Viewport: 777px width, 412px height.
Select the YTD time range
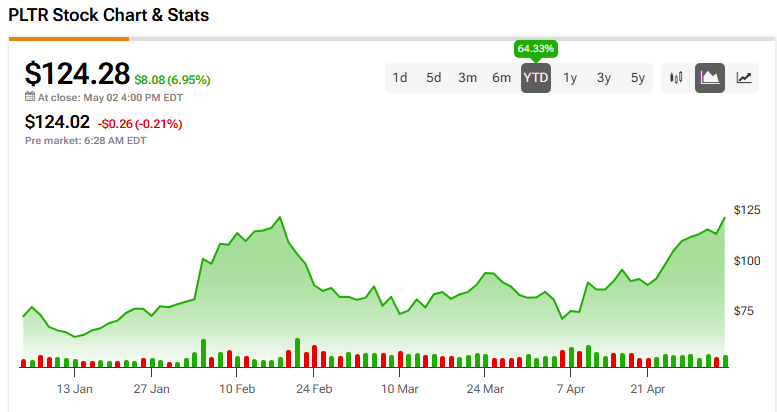(x=536, y=78)
